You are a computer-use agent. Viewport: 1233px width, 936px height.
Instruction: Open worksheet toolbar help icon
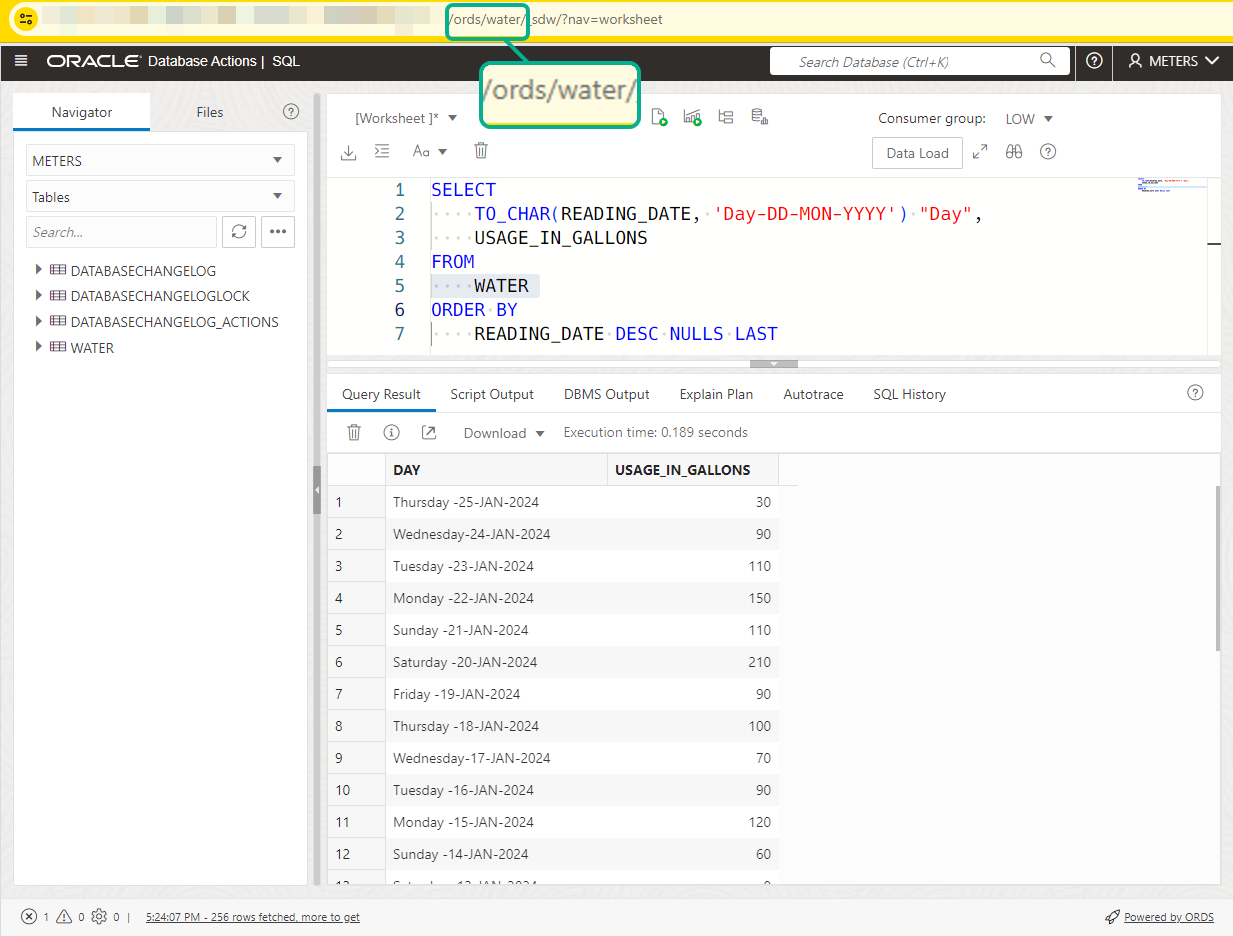pyautogui.click(x=1048, y=152)
